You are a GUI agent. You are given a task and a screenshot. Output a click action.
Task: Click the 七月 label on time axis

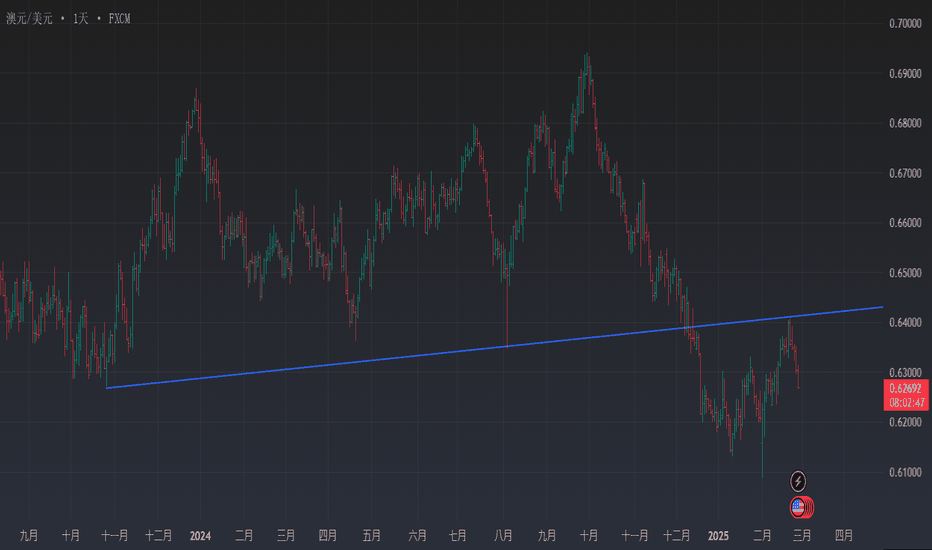point(459,535)
